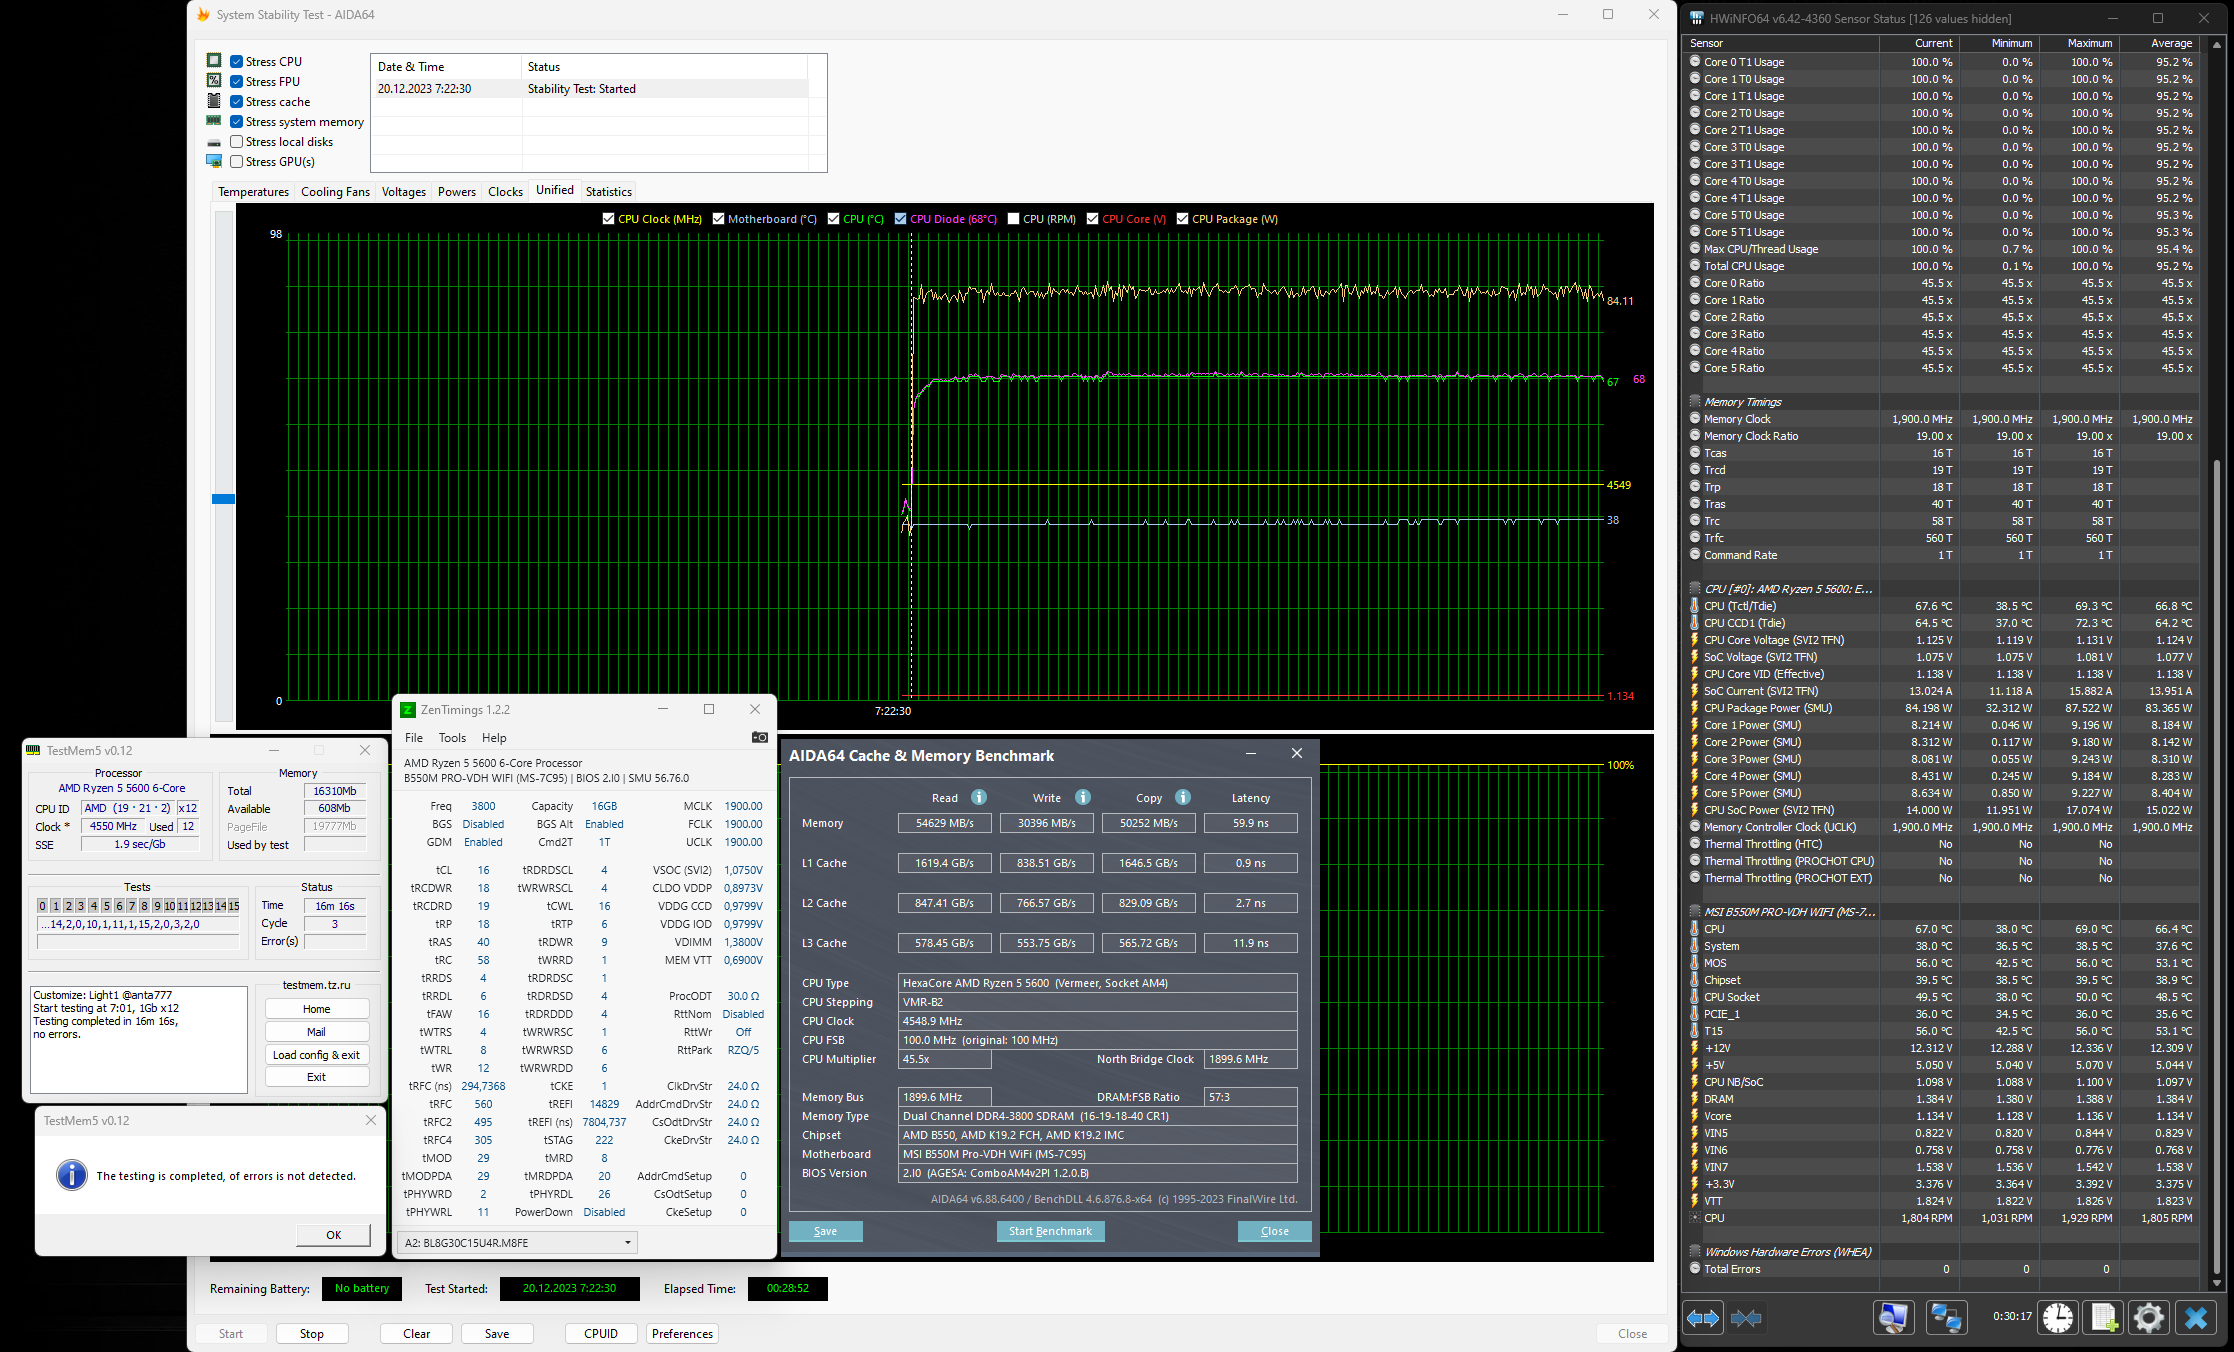2234x1352 pixels.
Task: Open the ZenTimings Tools menu
Action: [x=452, y=738]
